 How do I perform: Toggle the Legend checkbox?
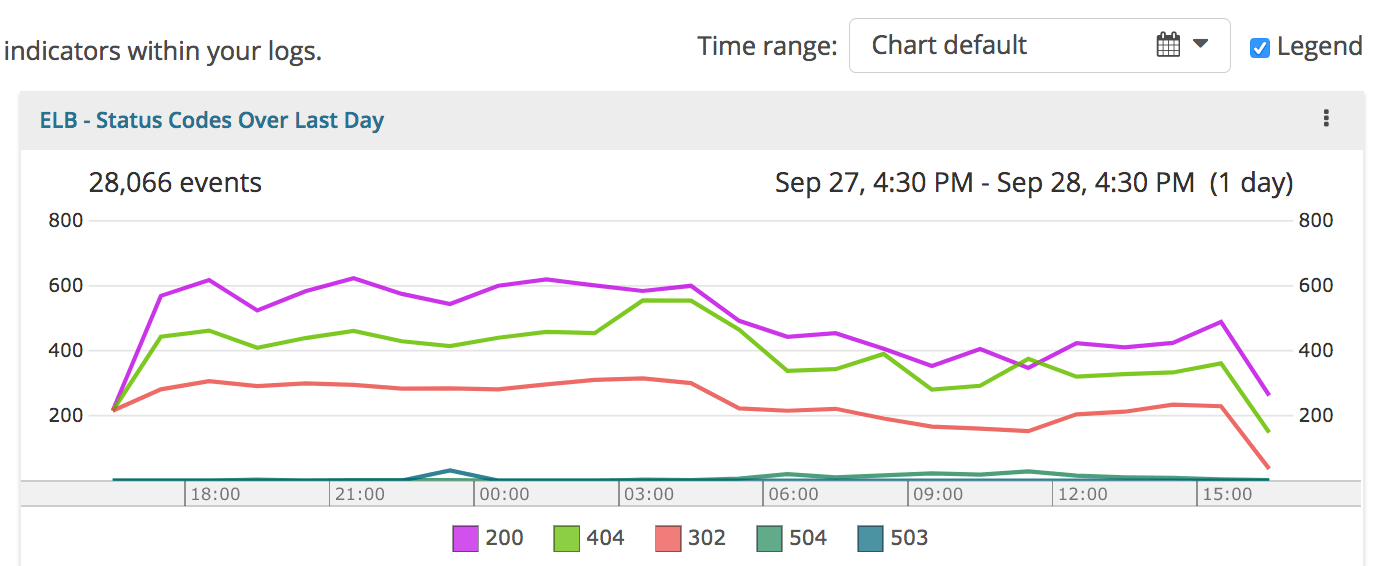(1260, 47)
